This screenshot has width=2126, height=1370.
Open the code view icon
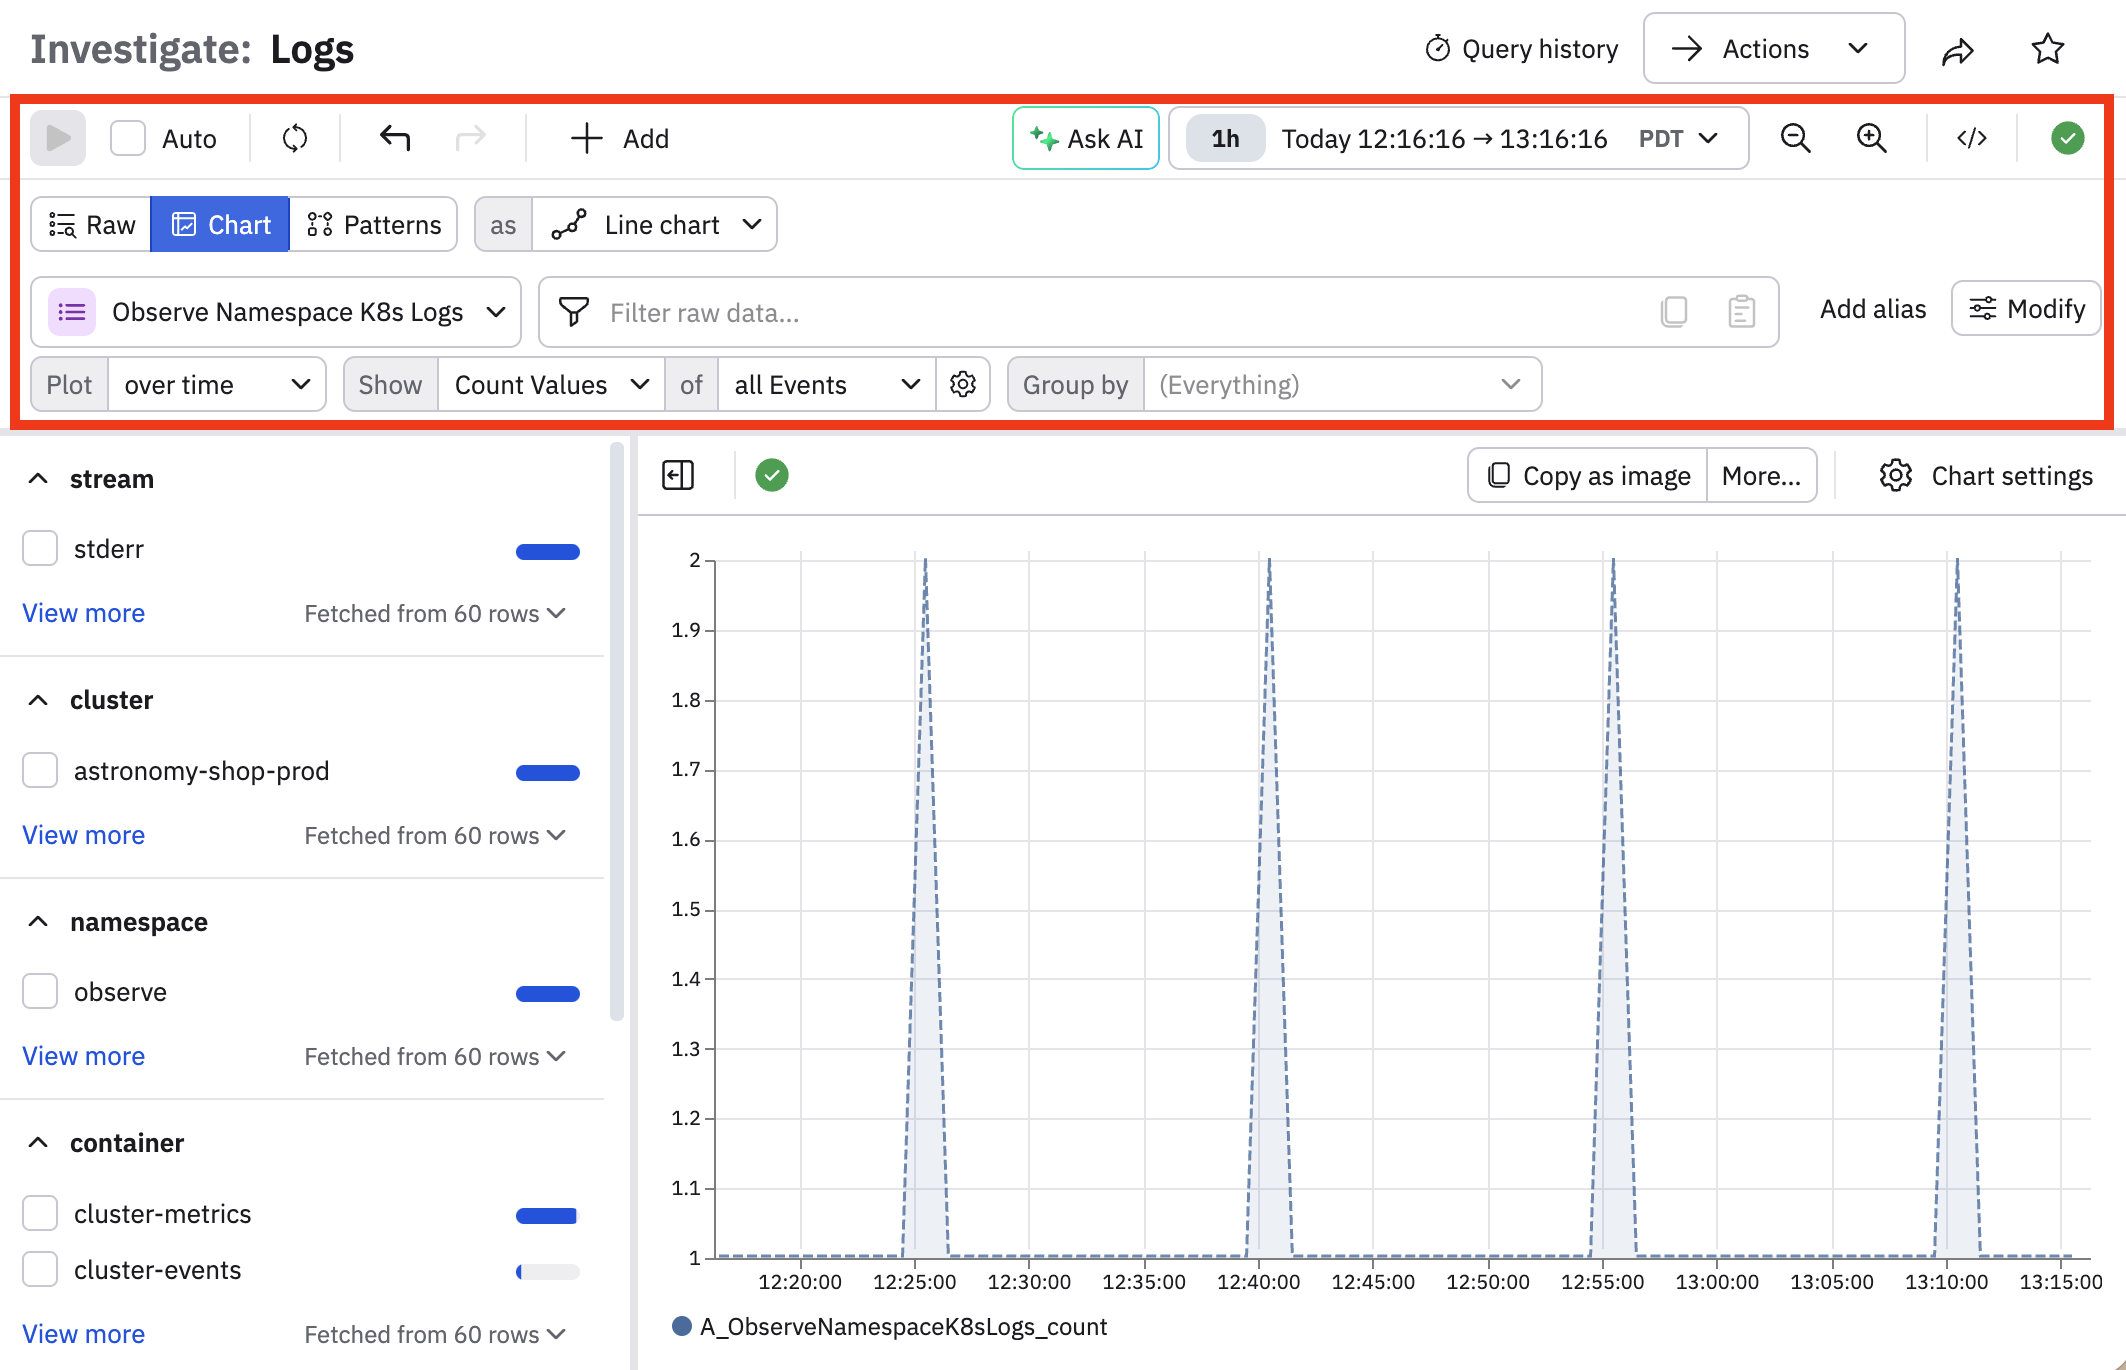tap(1971, 138)
